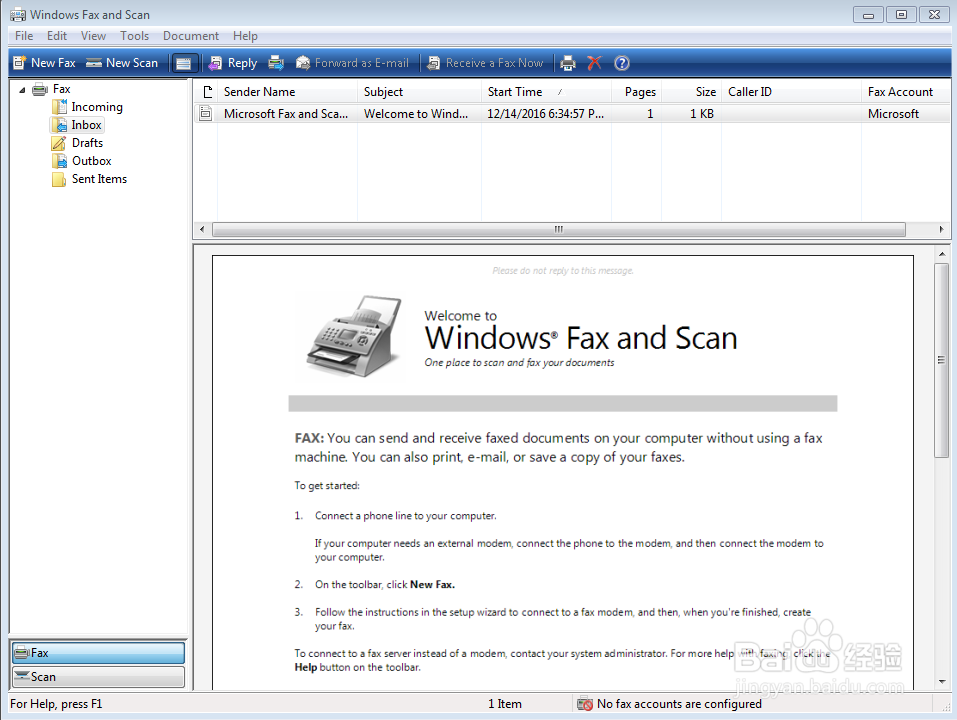Click the fax document icon in message row
Screen dimensions: 957x720
pos(206,113)
